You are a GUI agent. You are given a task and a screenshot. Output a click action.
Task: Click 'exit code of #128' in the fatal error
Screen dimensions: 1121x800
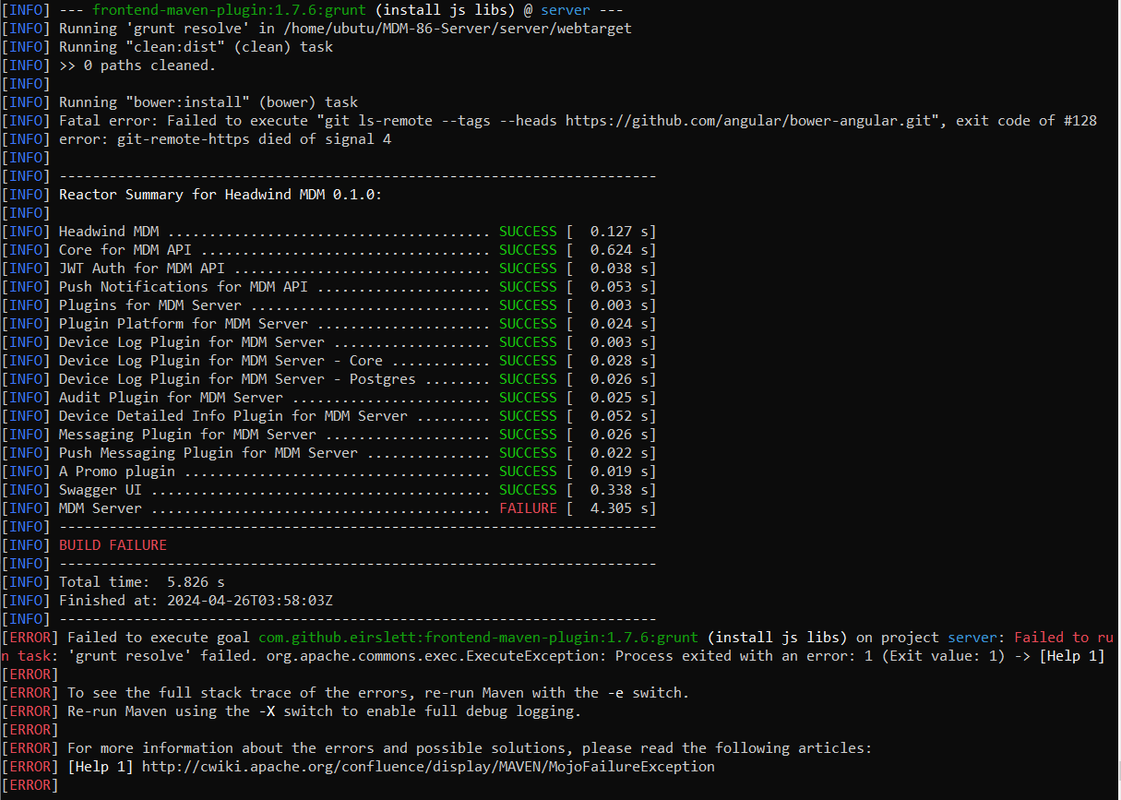coord(1026,121)
